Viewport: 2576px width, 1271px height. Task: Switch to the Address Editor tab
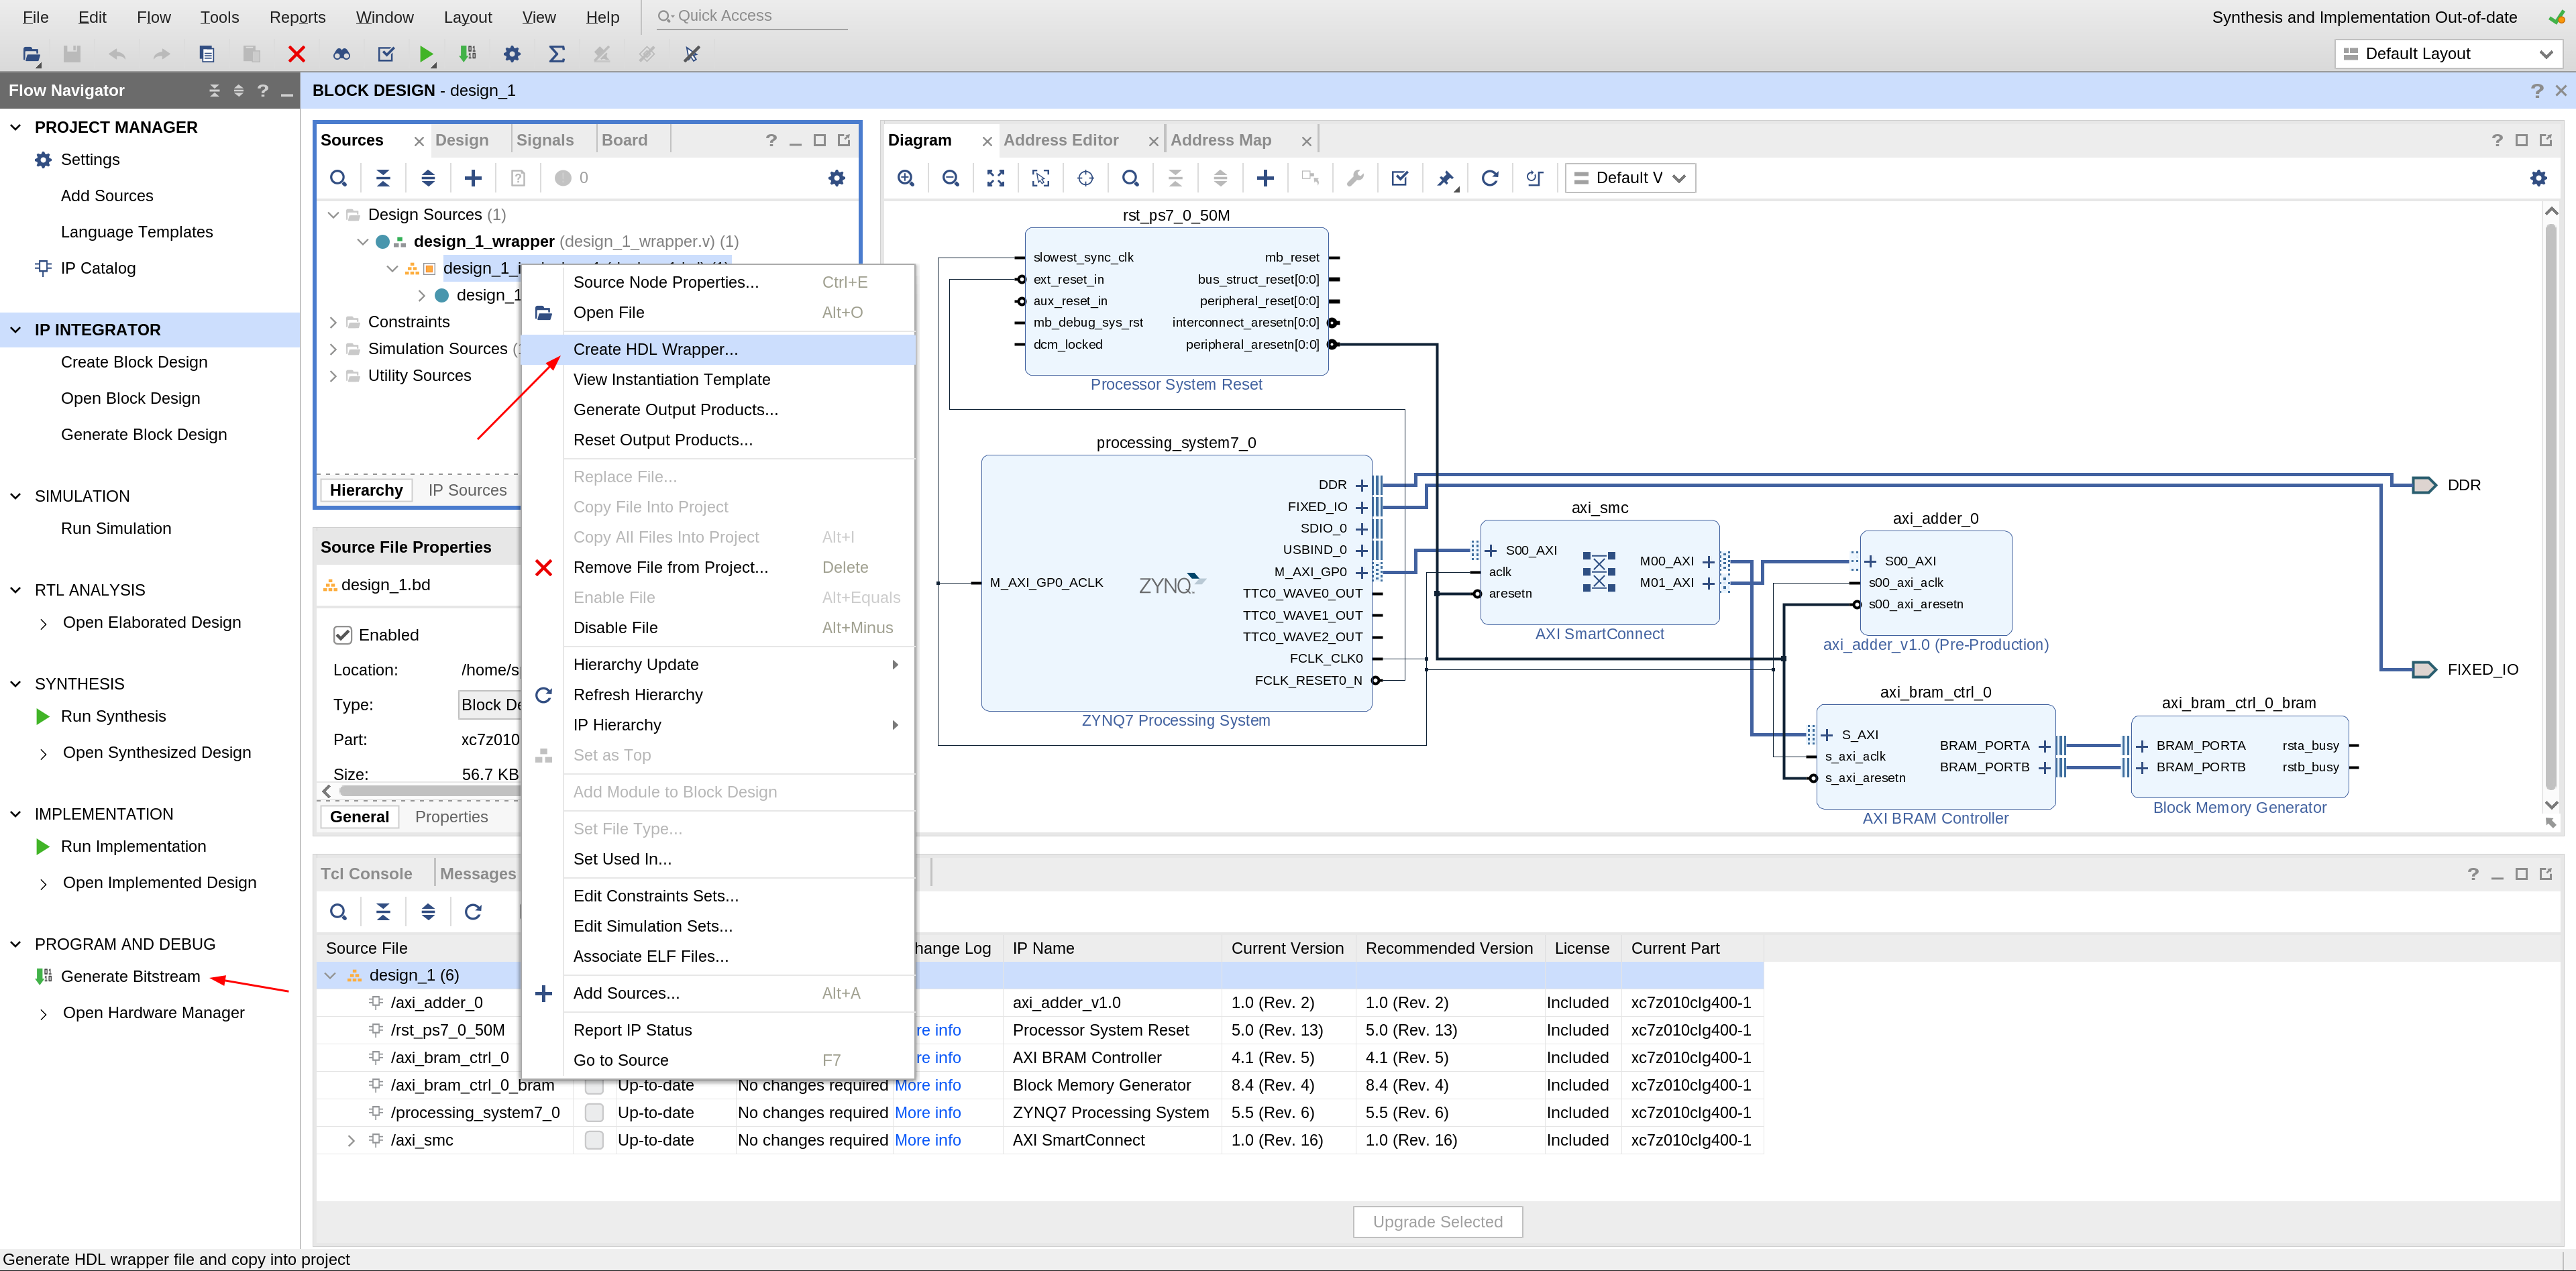pyautogui.click(x=1062, y=139)
